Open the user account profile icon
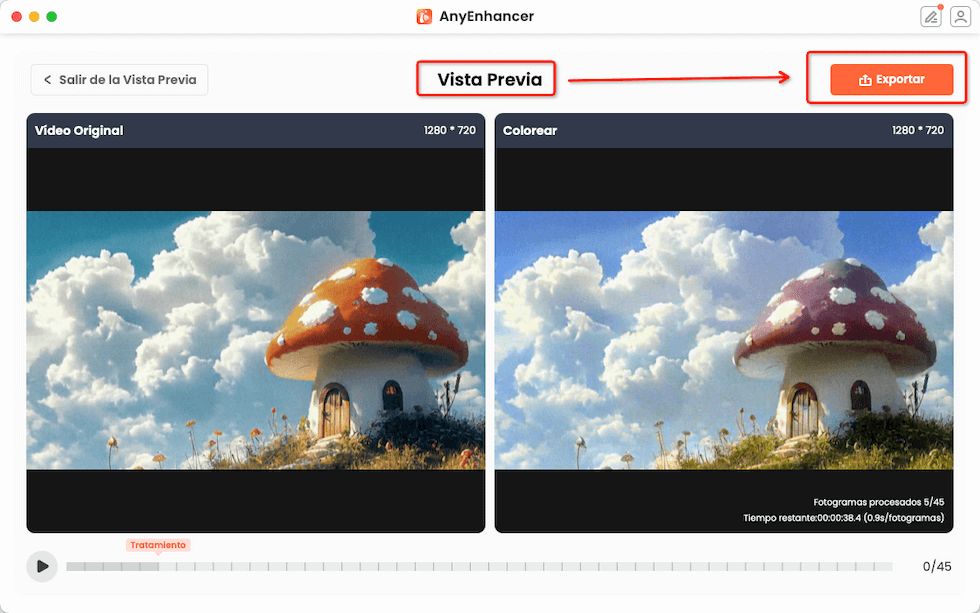This screenshot has height=613, width=980. coord(959,16)
